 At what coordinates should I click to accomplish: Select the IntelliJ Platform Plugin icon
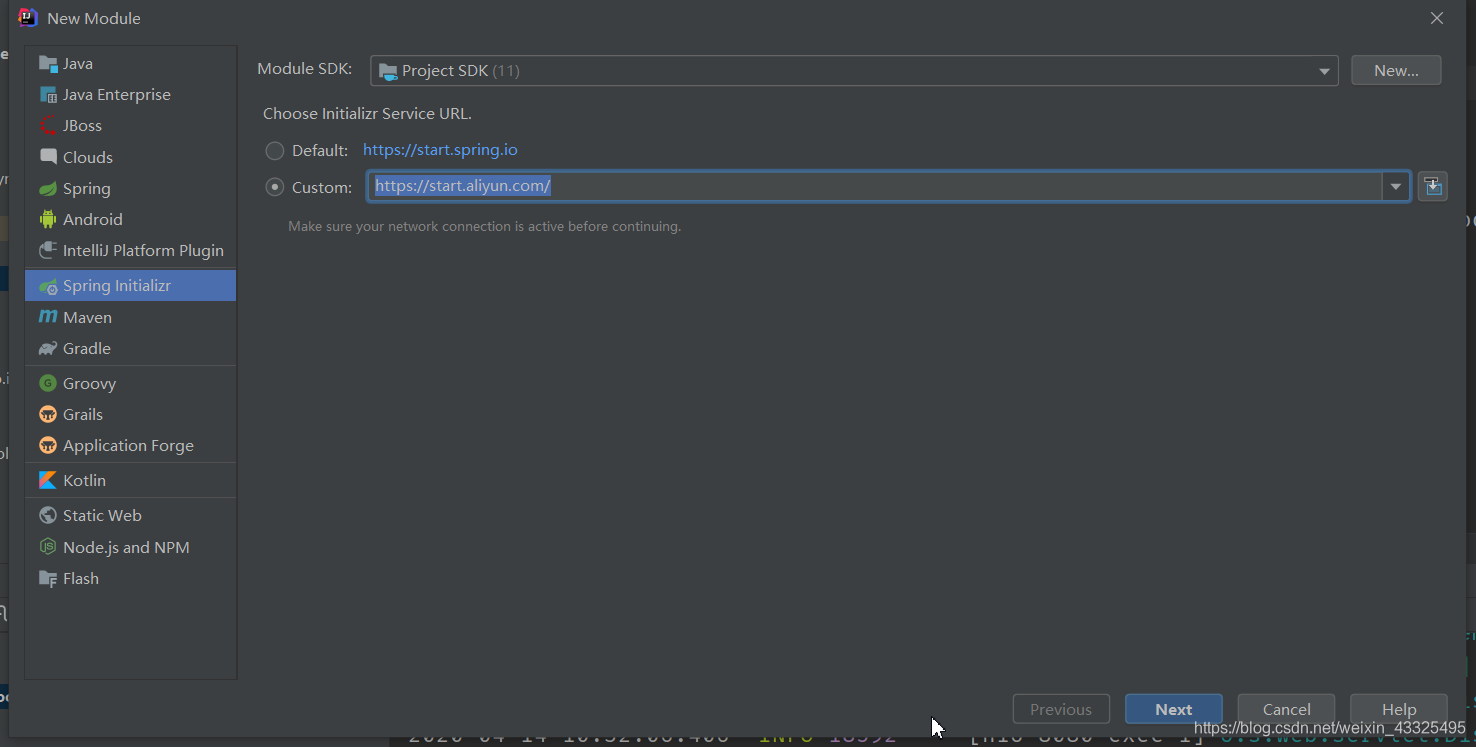click(x=48, y=251)
